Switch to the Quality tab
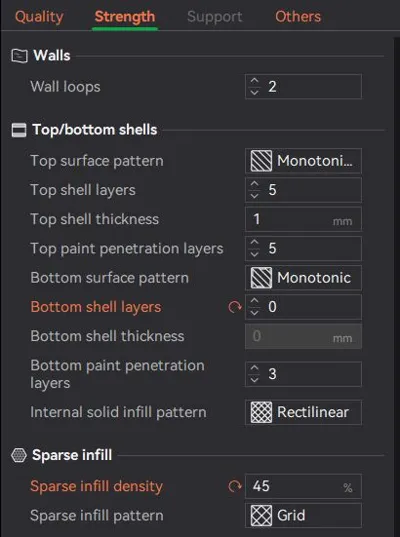The image size is (400, 537). 39,17
